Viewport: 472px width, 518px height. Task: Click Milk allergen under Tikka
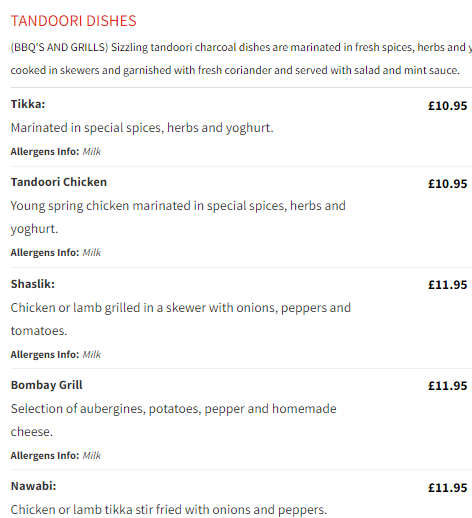(x=92, y=152)
